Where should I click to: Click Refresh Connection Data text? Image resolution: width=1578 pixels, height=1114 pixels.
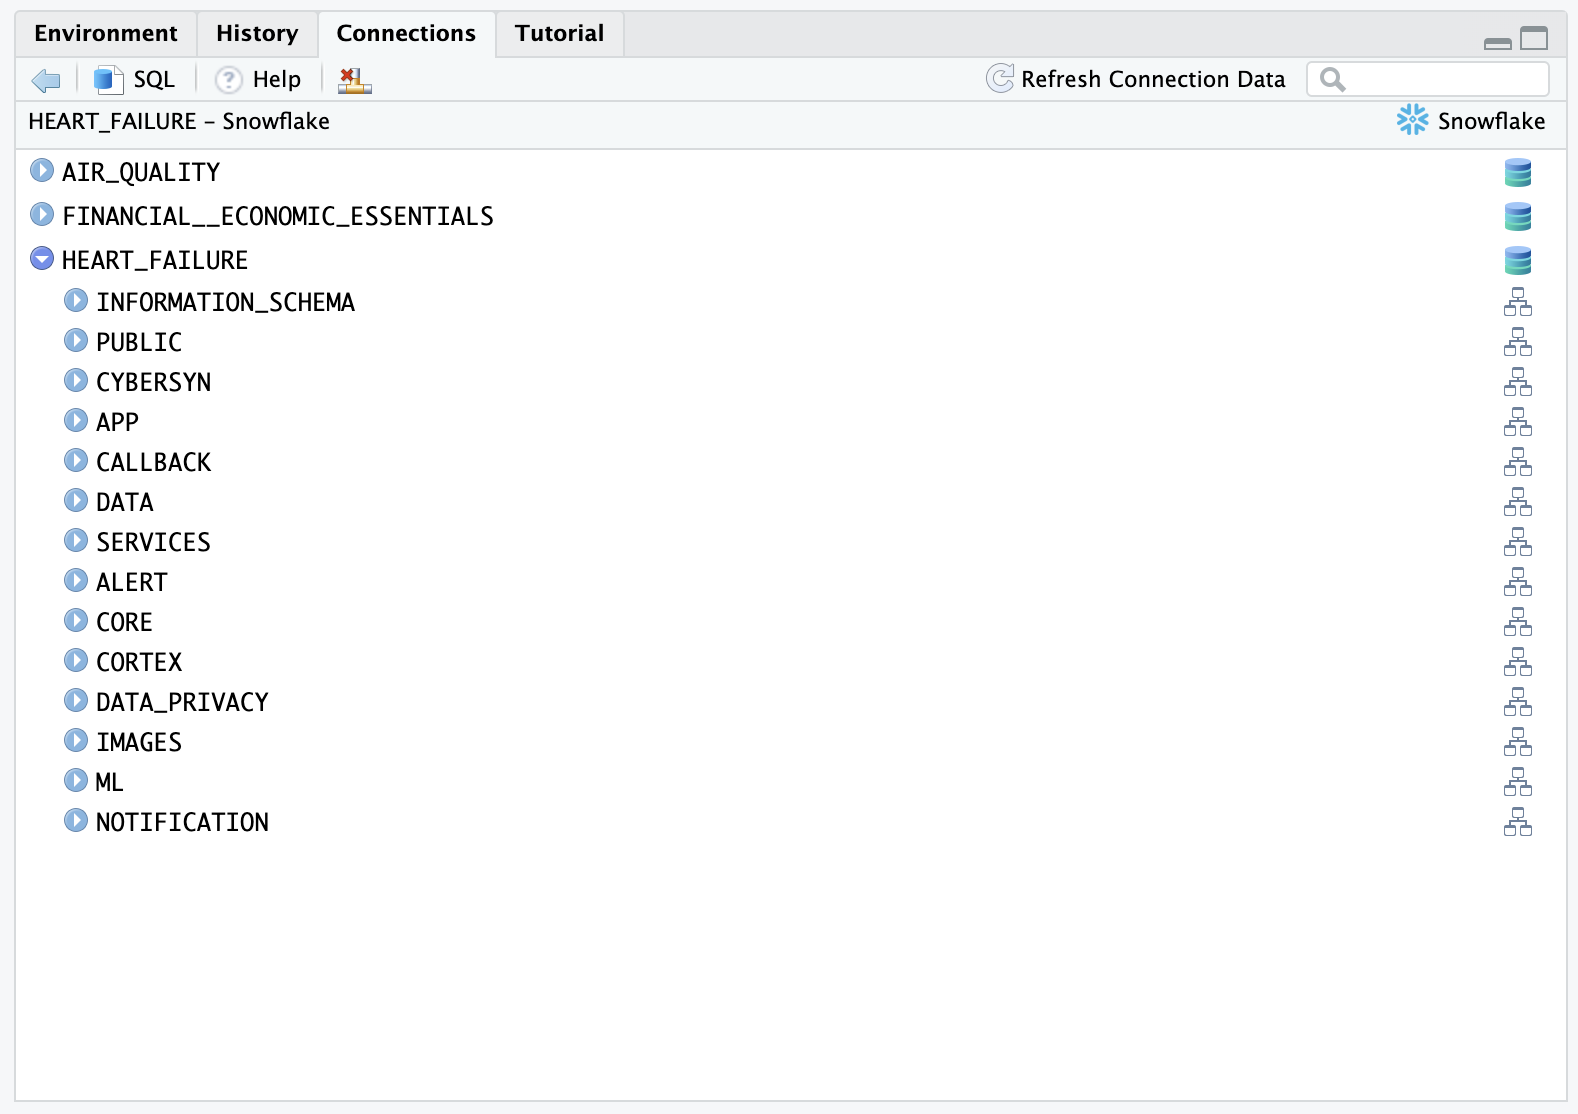point(1153,80)
